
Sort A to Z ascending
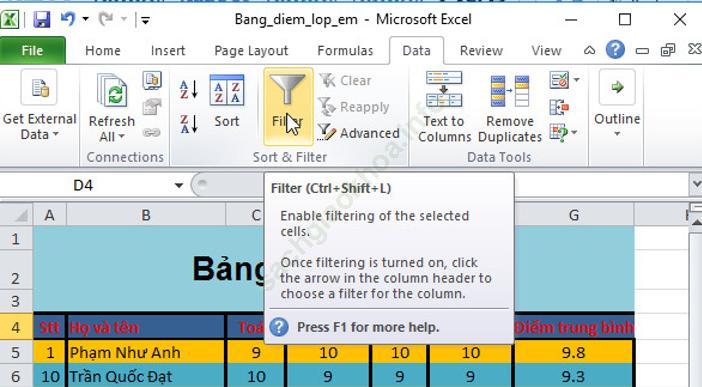click(188, 89)
